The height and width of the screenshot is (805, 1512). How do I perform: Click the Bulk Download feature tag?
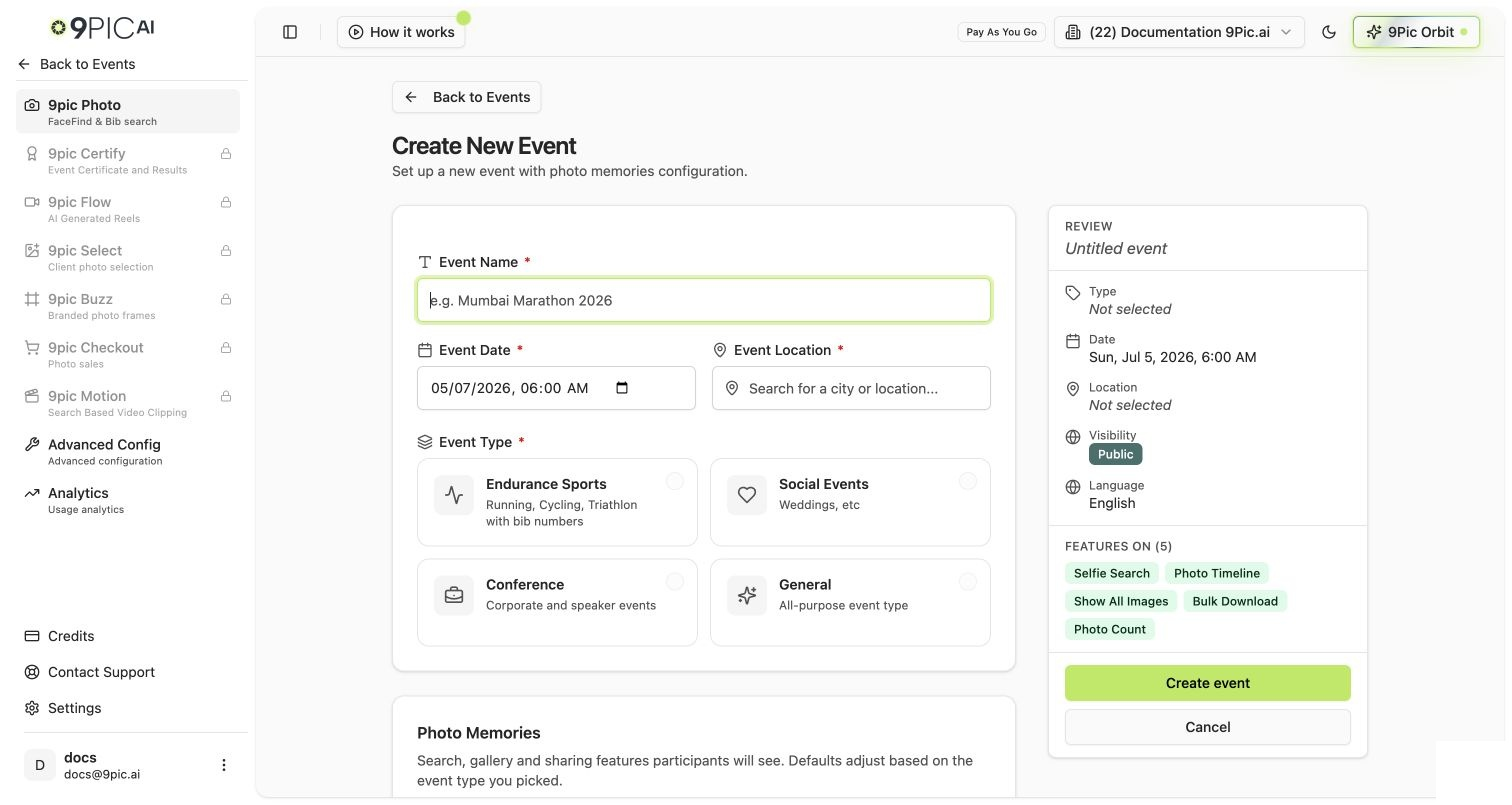1235,601
